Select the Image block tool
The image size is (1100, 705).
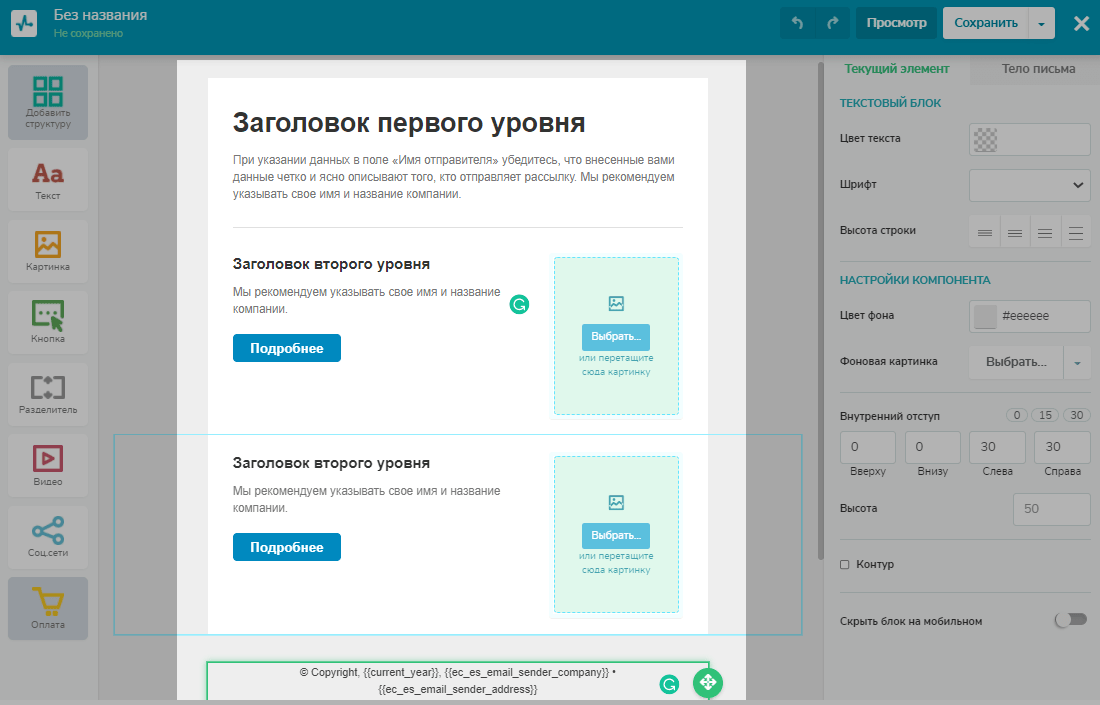[x=48, y=252]
